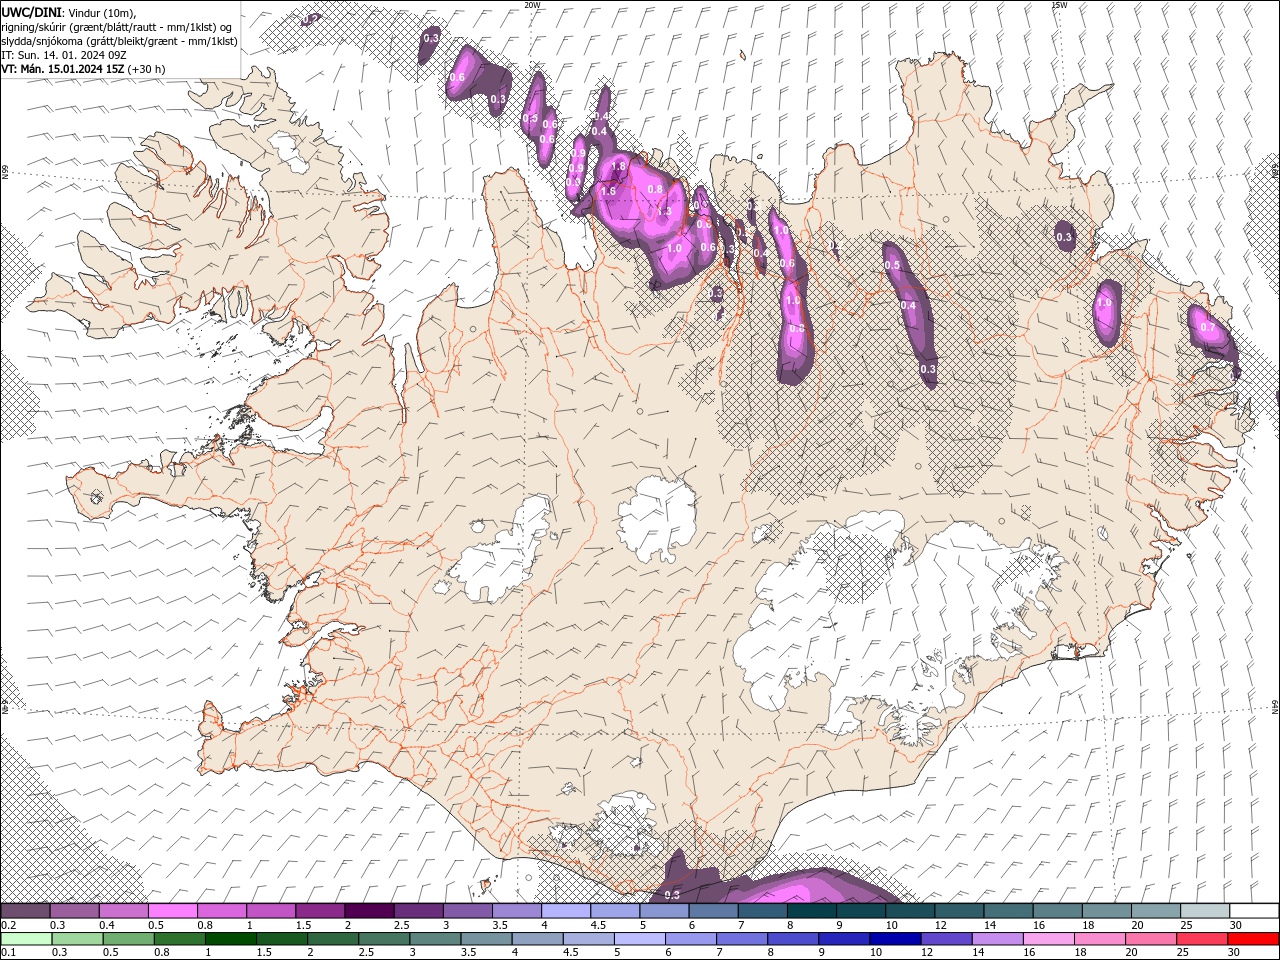Click the snow scale swatch labeled 6
The height and width of the screenshot is (960, 1280).
pyautogui.click(x=713, y=911)
